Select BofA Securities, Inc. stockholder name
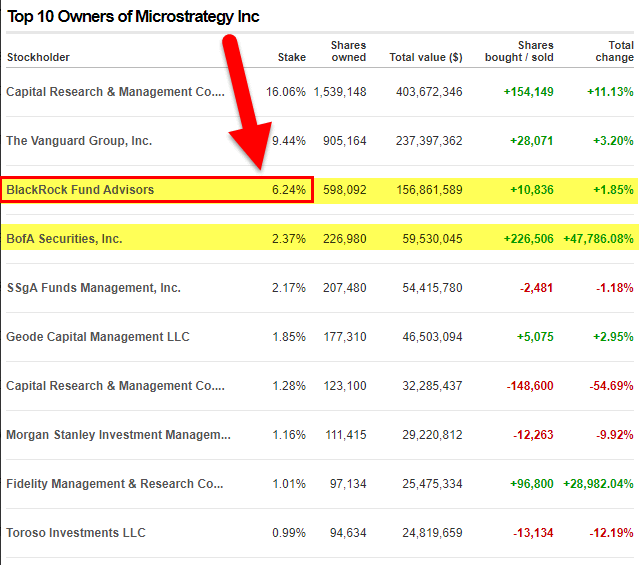This screenshot has width=644, height=565. tap(64, 239)
